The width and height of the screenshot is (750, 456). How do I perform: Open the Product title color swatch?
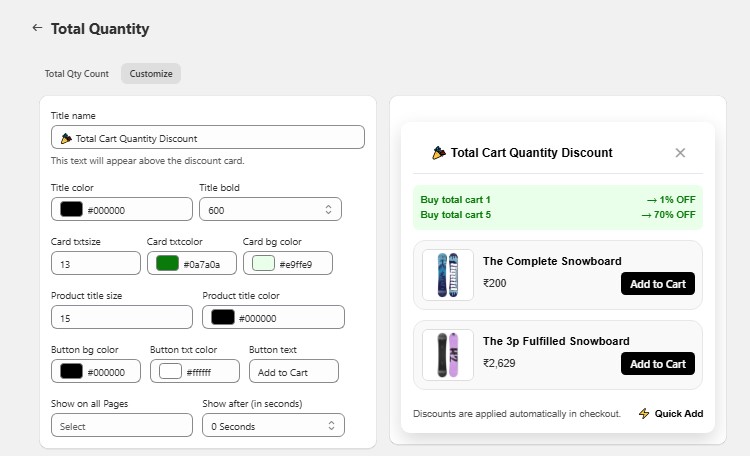coord(223,318)
